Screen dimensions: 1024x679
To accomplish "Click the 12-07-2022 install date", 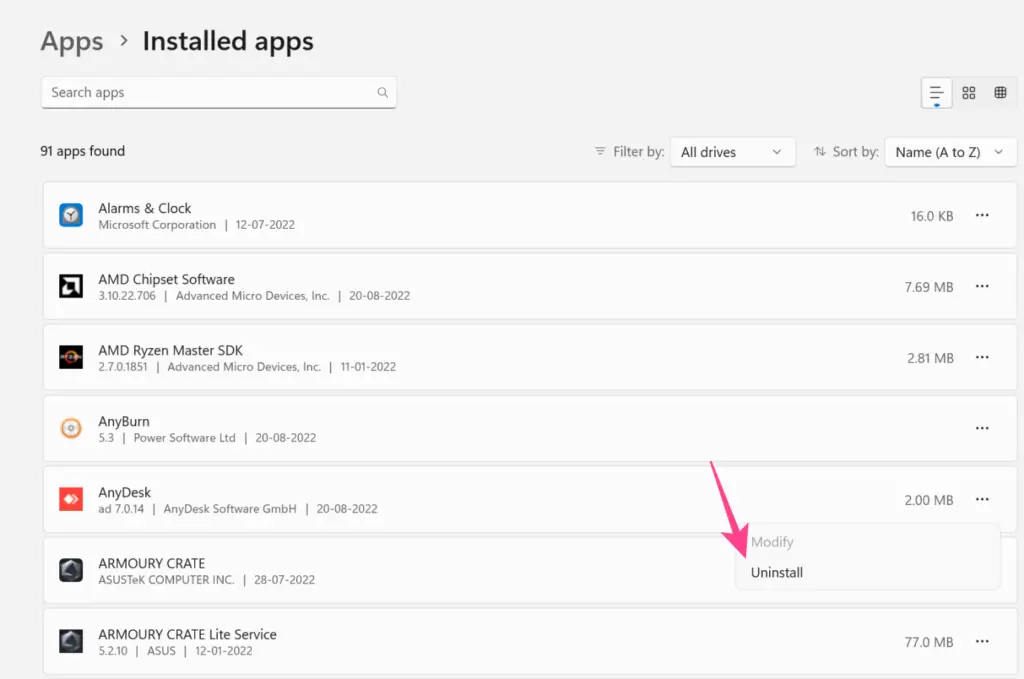I will [x=264, y=225].
